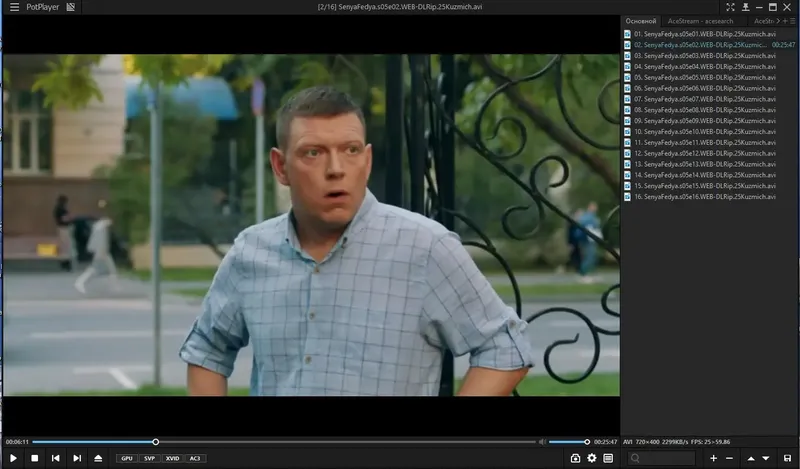This screenshot has width=800, height=469.
Task: Add files with the plus button
Action: coord(713,458)
